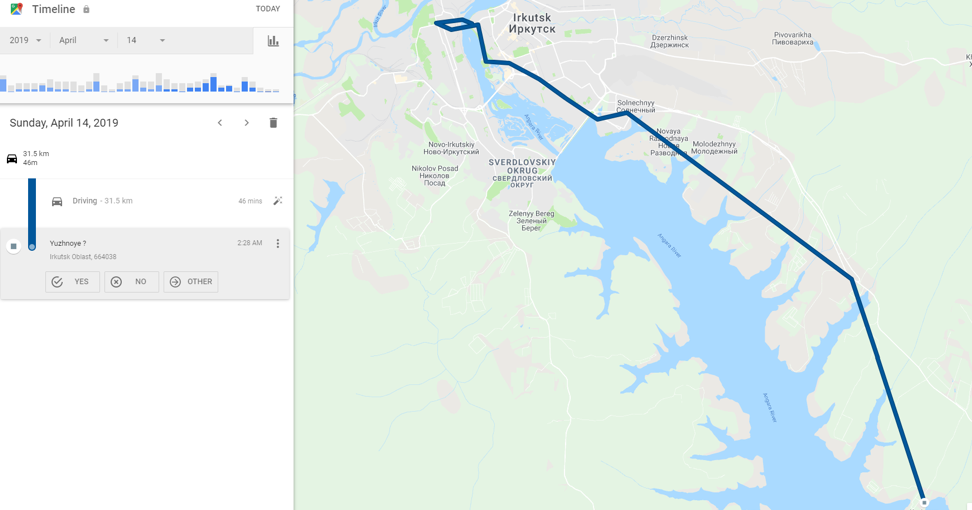This screenshot has height=510, width=972.
Task: Delete the day using the trash icon
Action: 273,123
